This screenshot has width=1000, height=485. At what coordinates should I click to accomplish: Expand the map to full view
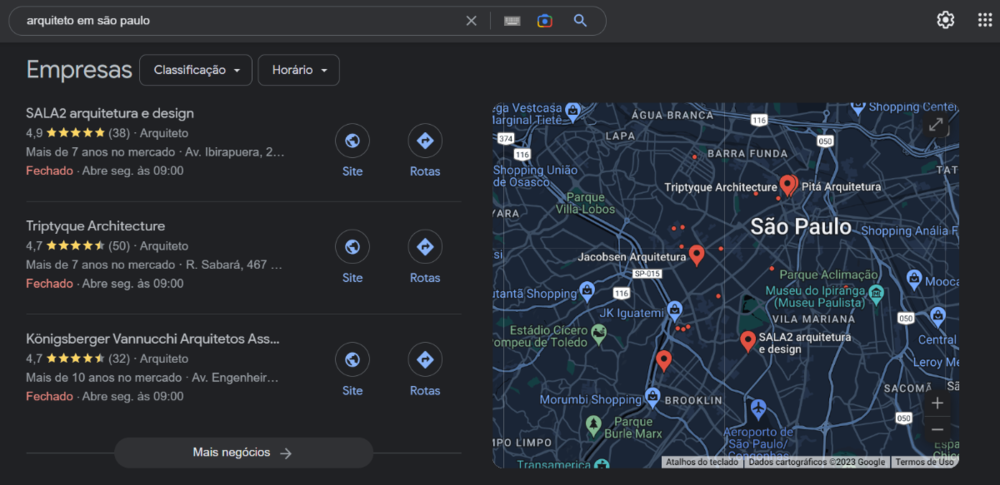pos(936,125)
